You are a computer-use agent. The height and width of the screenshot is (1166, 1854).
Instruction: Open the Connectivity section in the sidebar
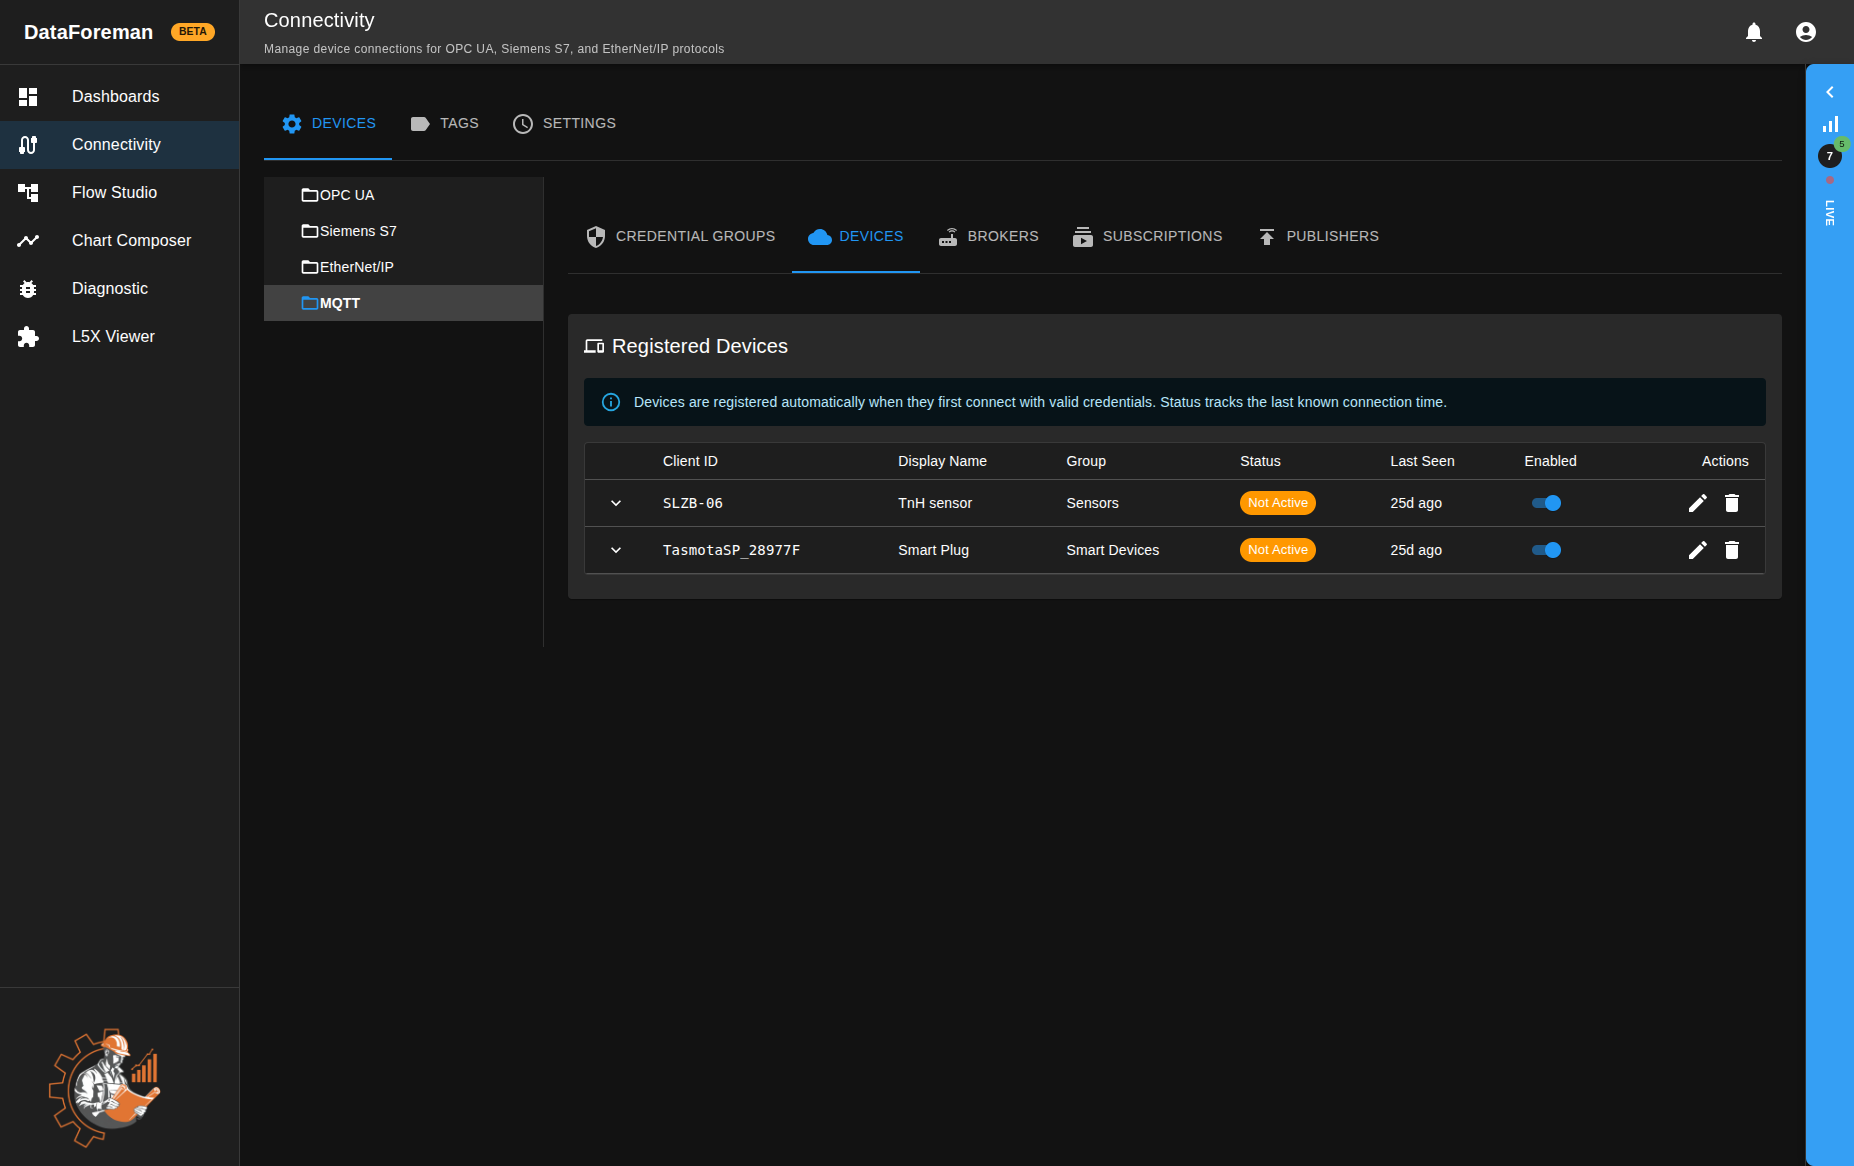(115, 144)
